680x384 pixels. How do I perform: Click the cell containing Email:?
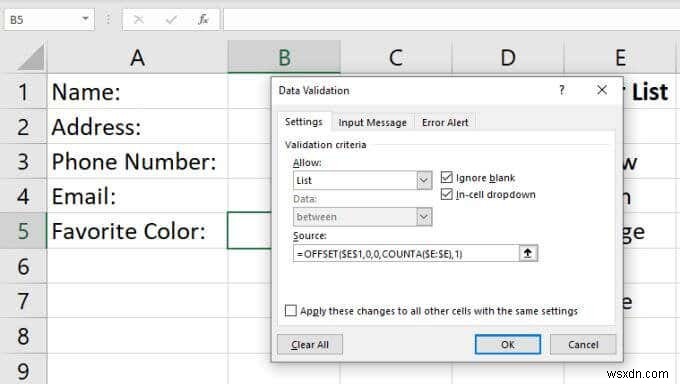pos(137,196)
